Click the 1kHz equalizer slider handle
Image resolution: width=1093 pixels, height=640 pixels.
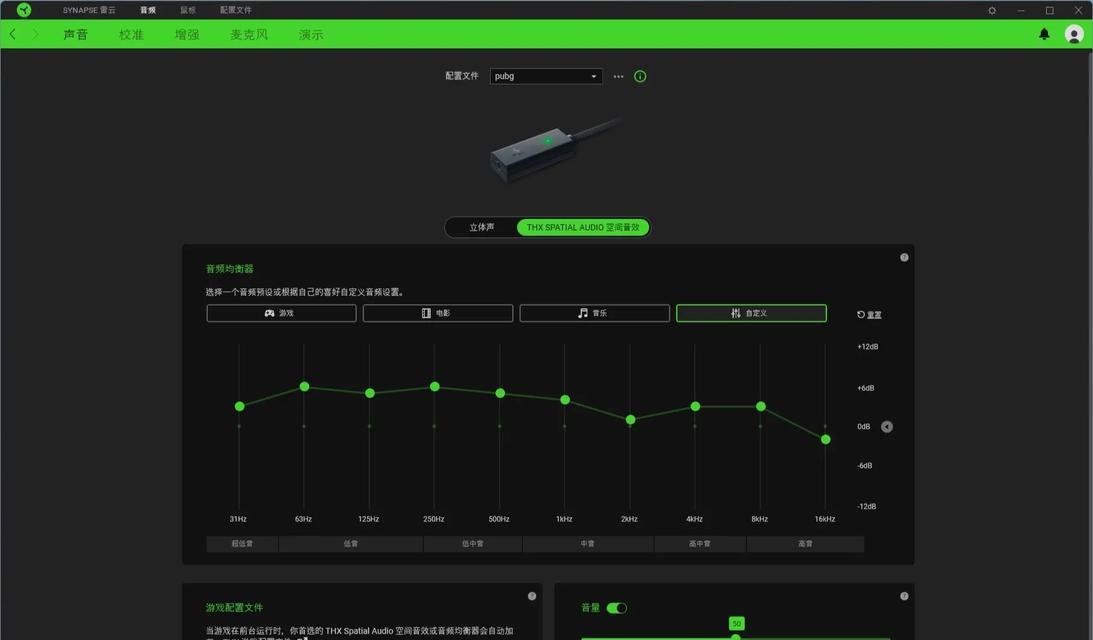tap(565, 399)
